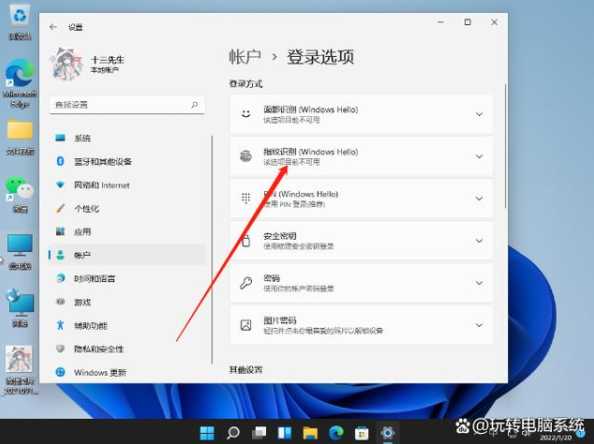The image size is (594, 444).
Task: Expand the 安全密钥 security key chevron
Action: click(x=479, y=241)
